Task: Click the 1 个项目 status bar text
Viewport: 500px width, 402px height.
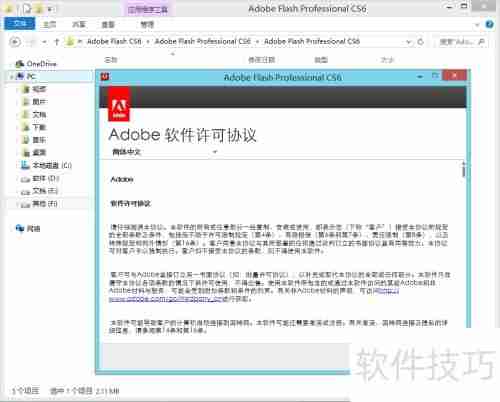Action: point(26,390)
